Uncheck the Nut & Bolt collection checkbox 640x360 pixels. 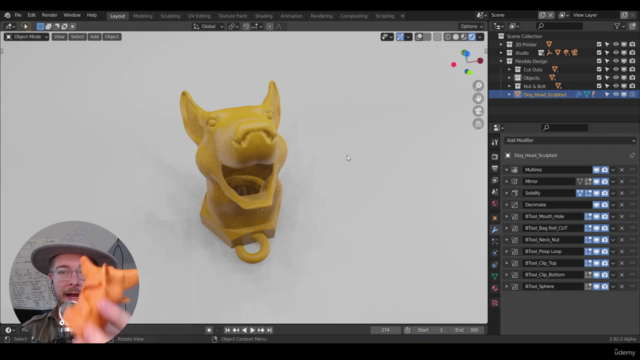point(599,86)
